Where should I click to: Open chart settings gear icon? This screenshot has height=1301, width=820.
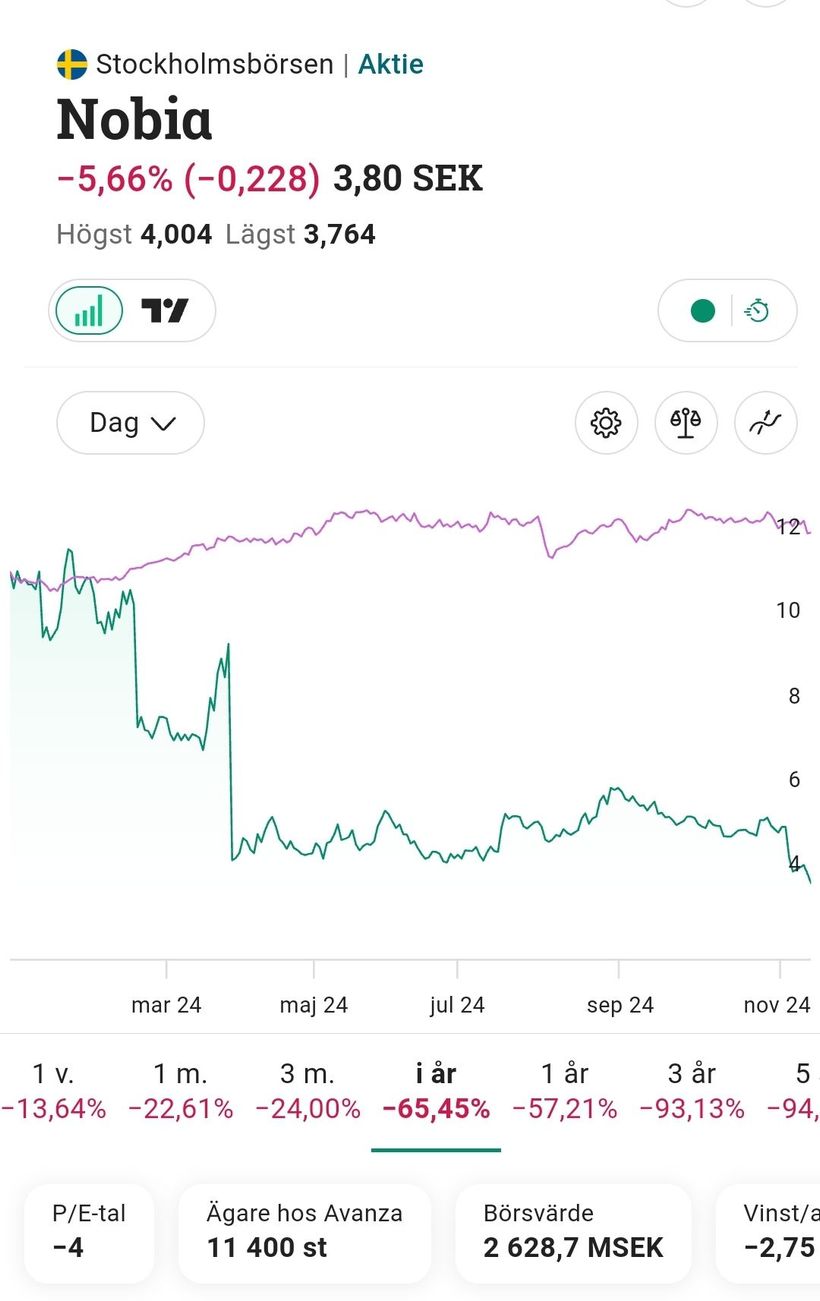click(606, 423)
